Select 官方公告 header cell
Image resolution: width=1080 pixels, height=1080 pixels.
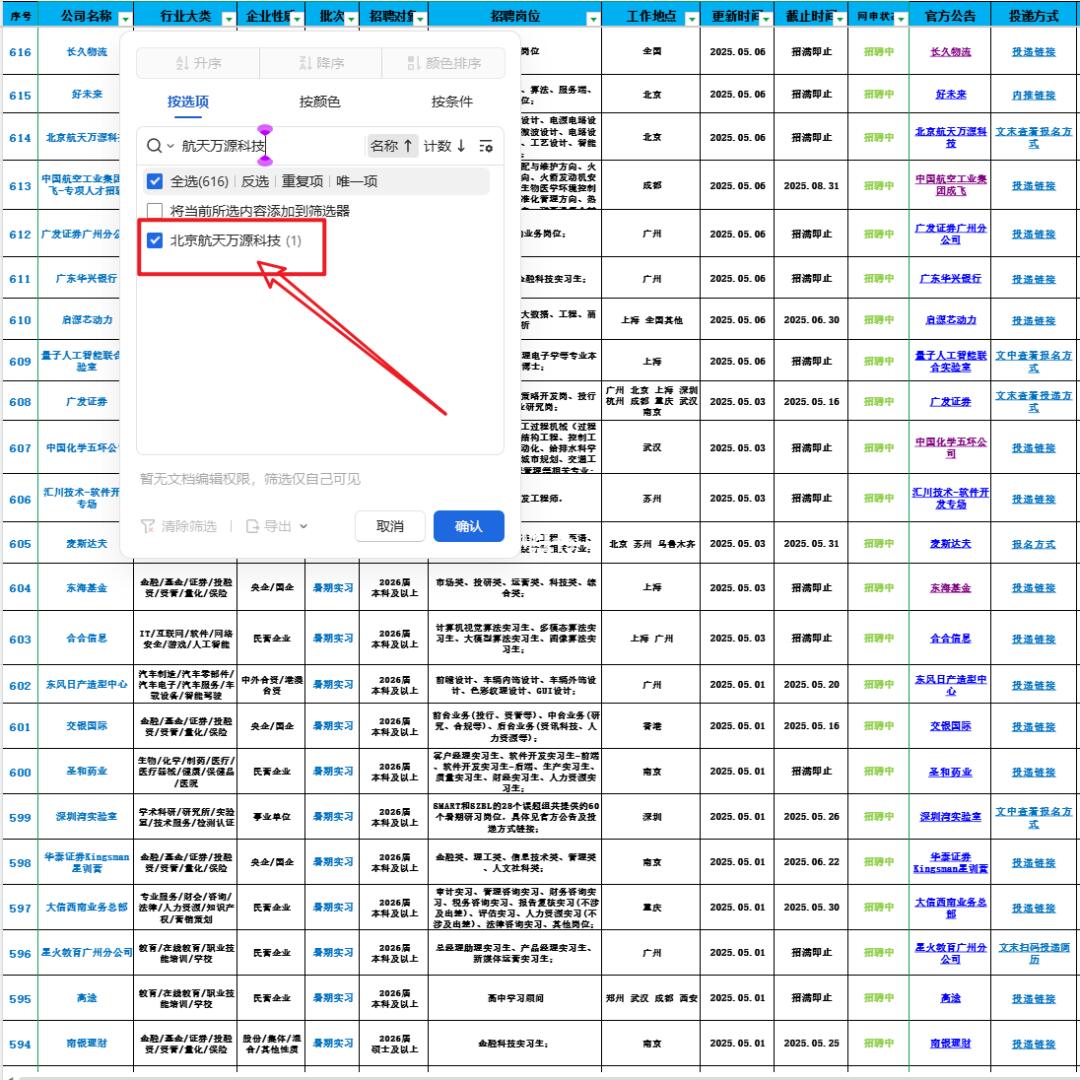coord(950,16)
